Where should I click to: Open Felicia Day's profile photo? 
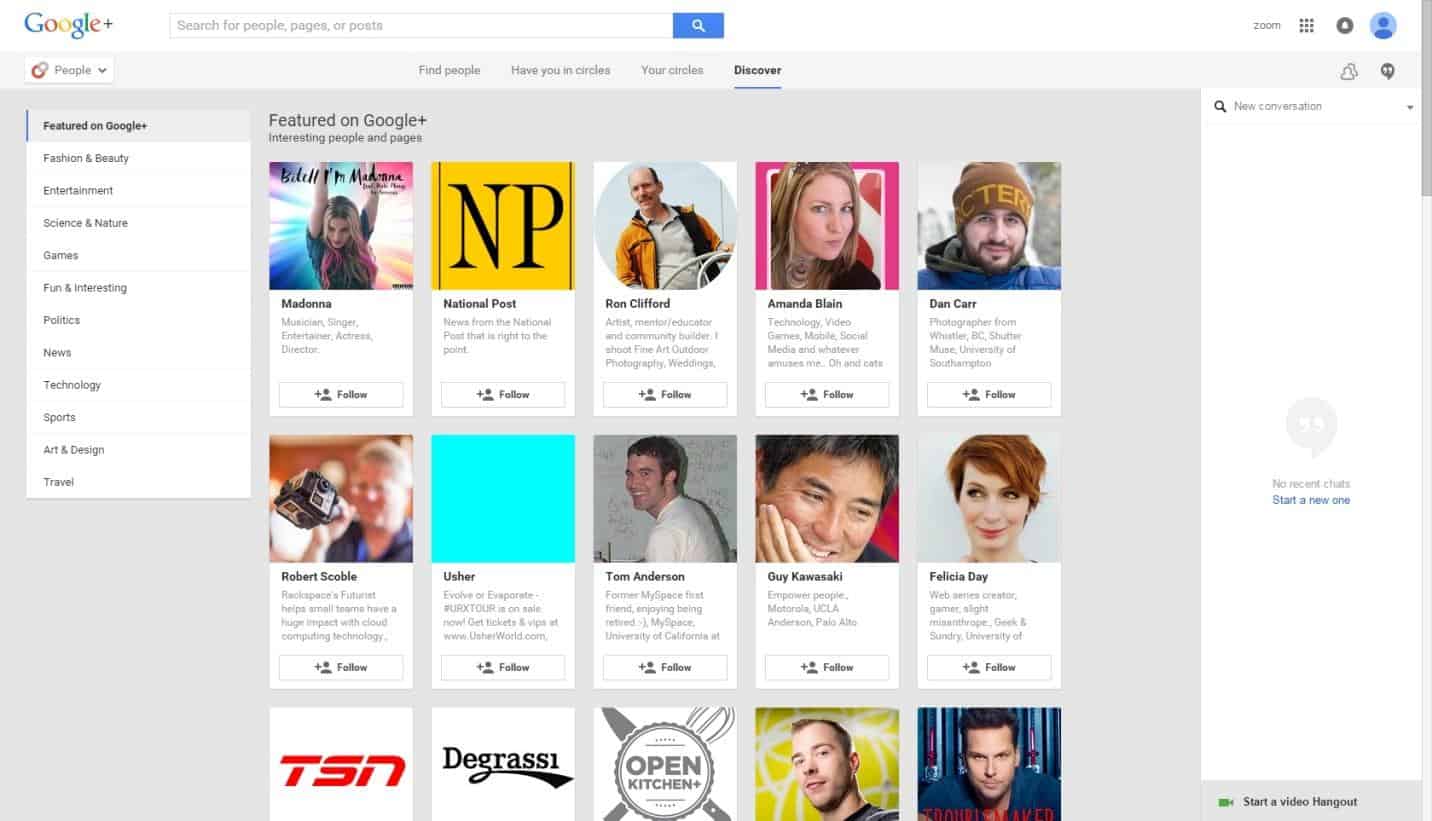(989, 499)
